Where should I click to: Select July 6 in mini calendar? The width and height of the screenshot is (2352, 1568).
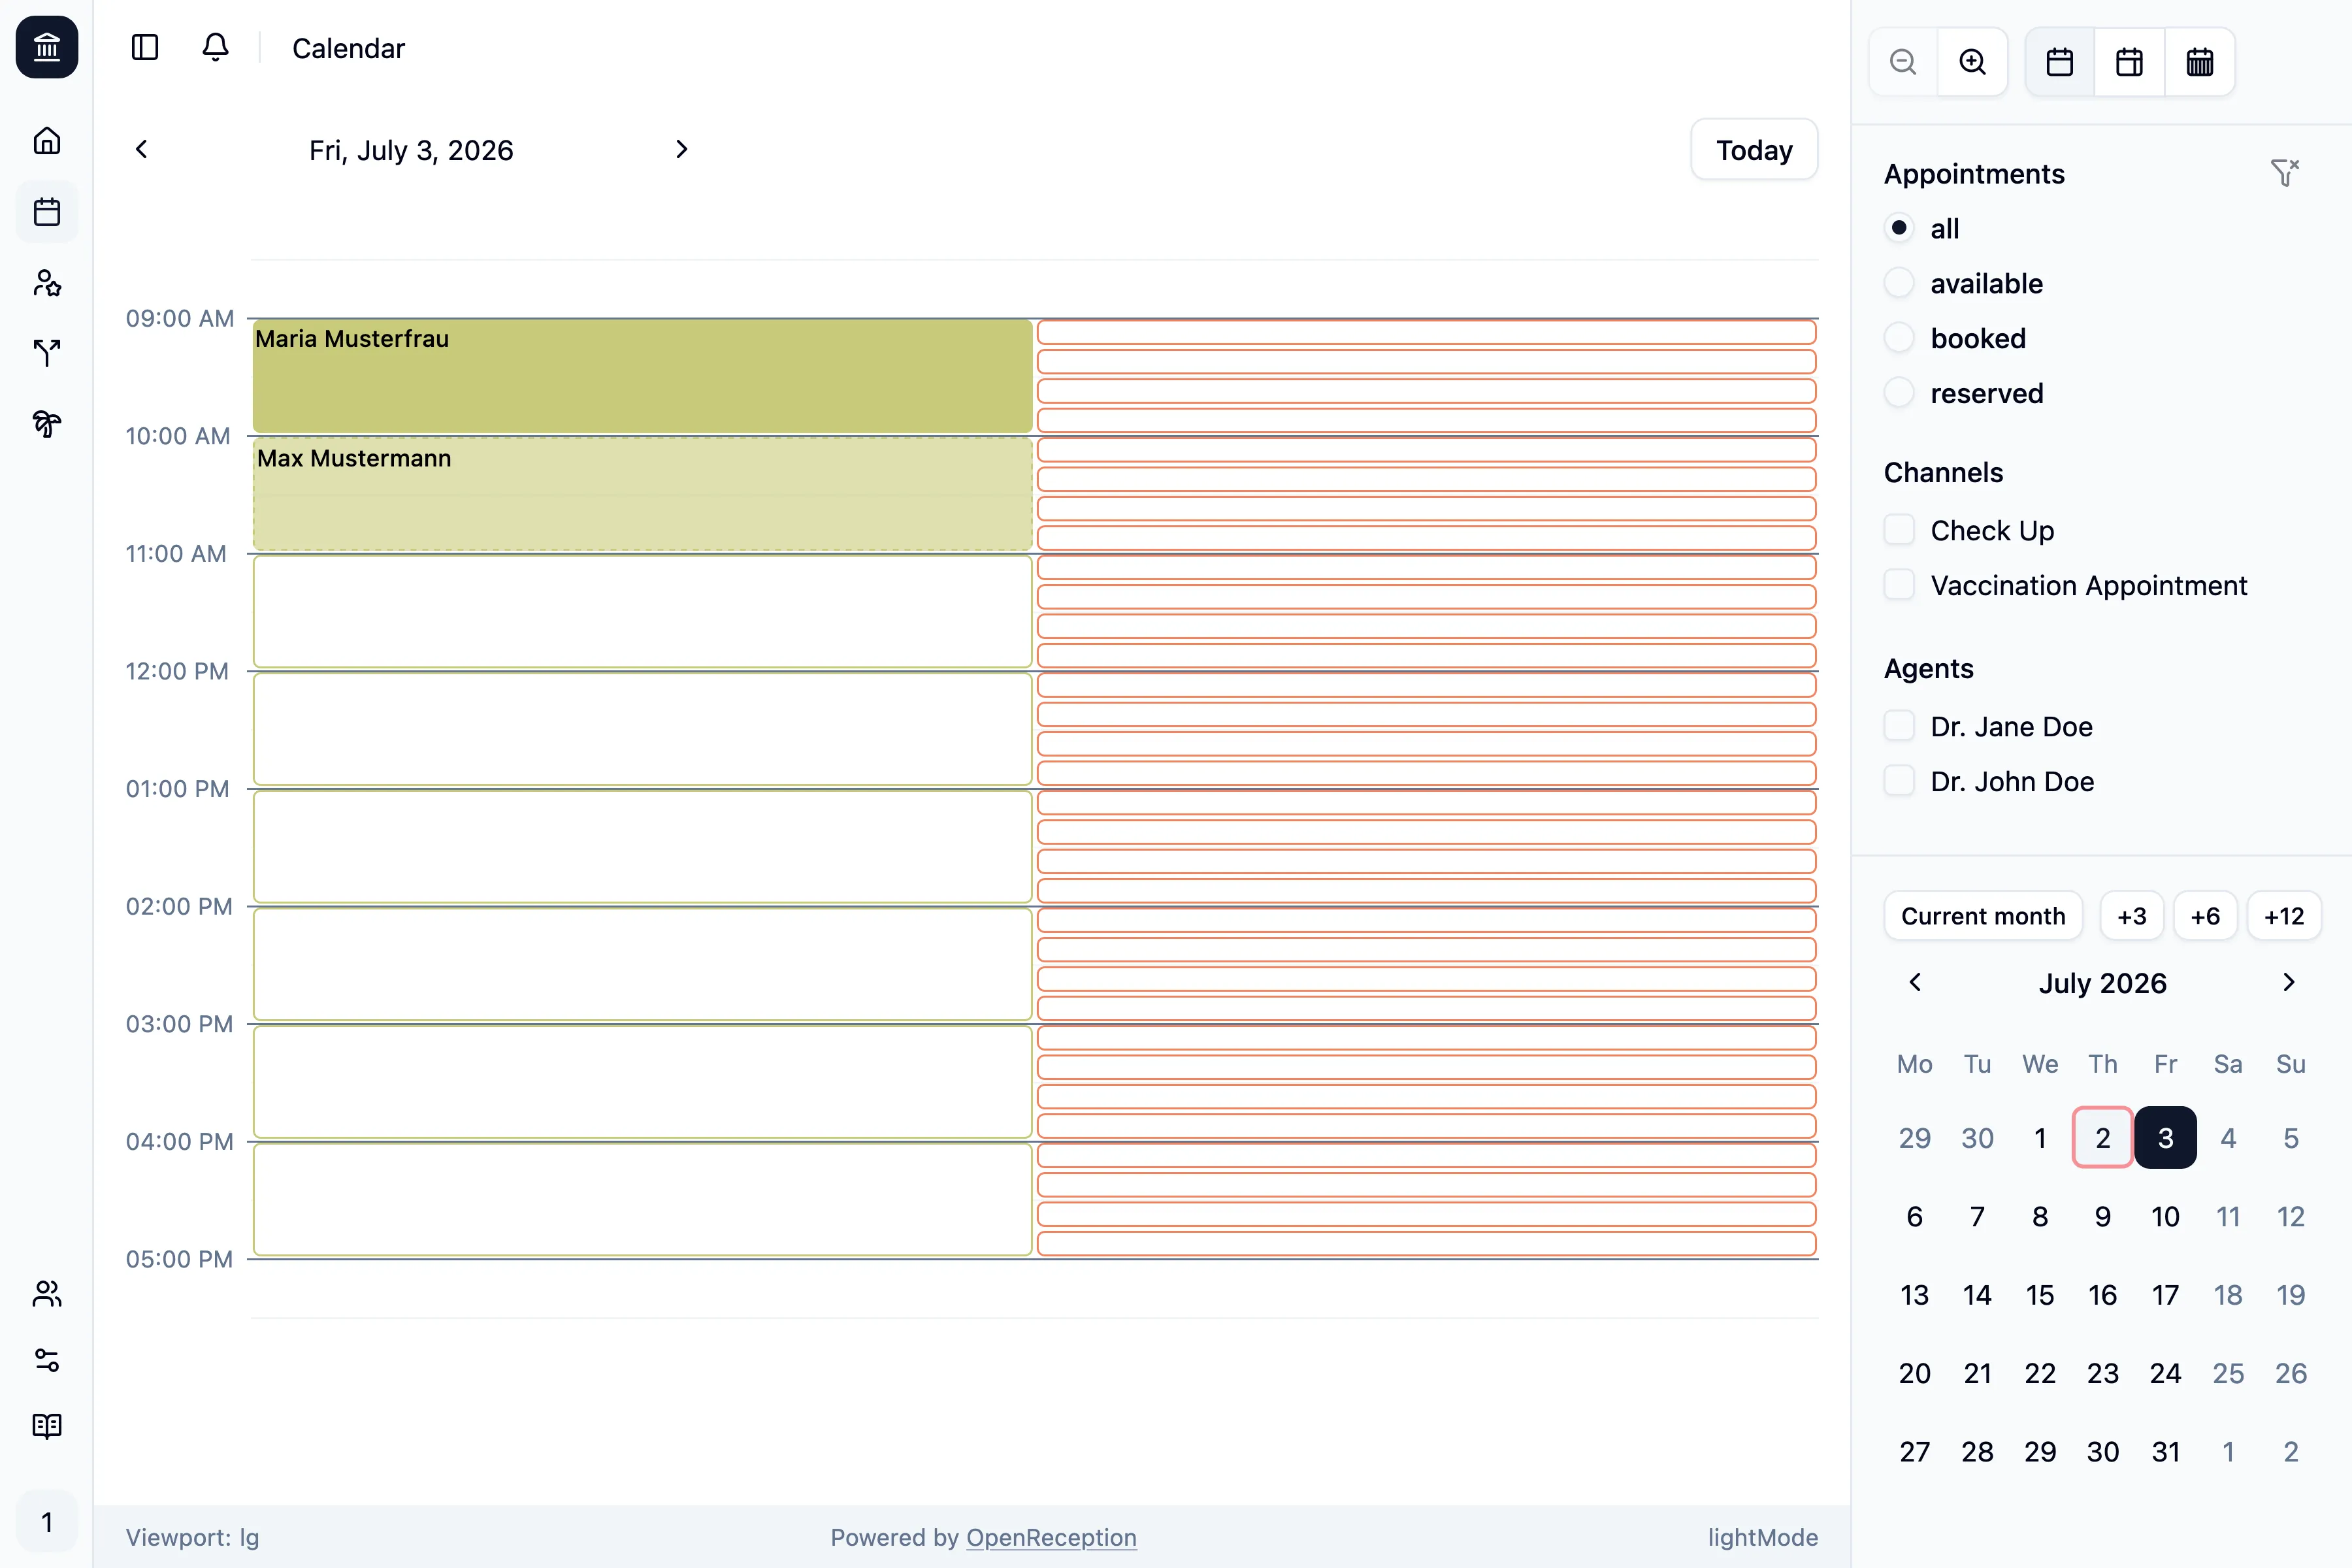pyautogui.click(x=1915, y=1216)
